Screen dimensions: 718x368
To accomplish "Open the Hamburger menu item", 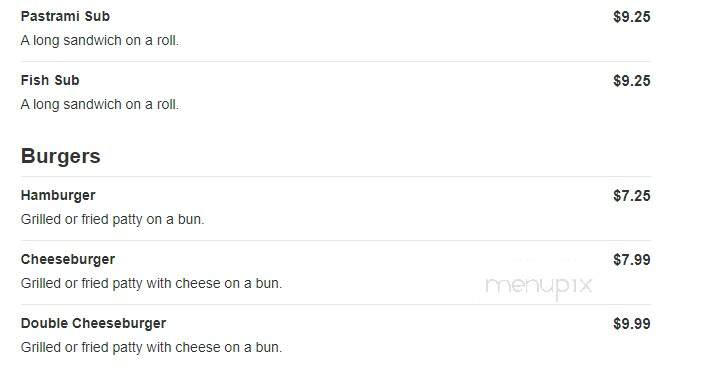I will pos(58,195).
